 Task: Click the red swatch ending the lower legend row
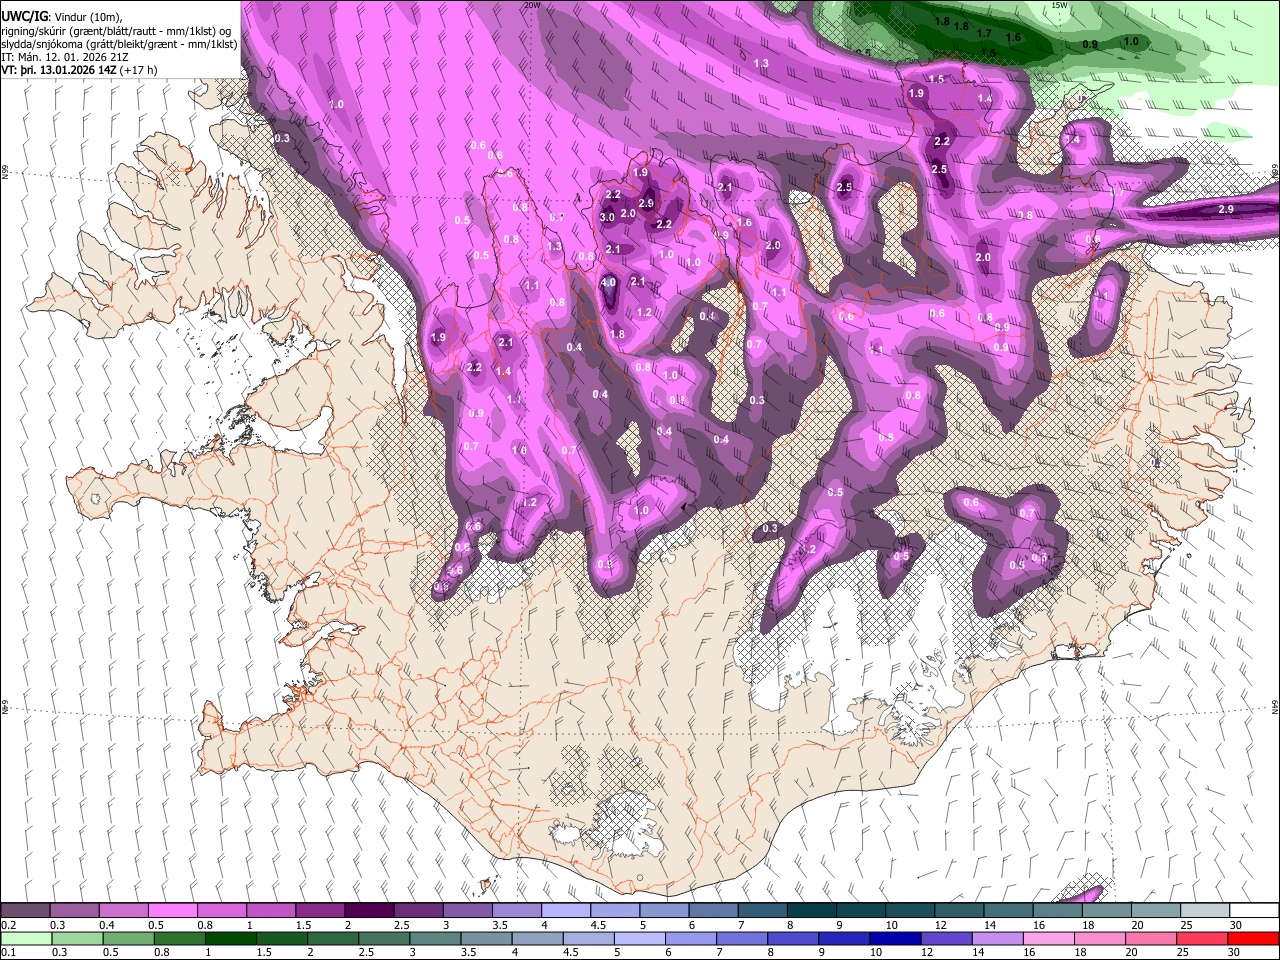[1253, 938]
